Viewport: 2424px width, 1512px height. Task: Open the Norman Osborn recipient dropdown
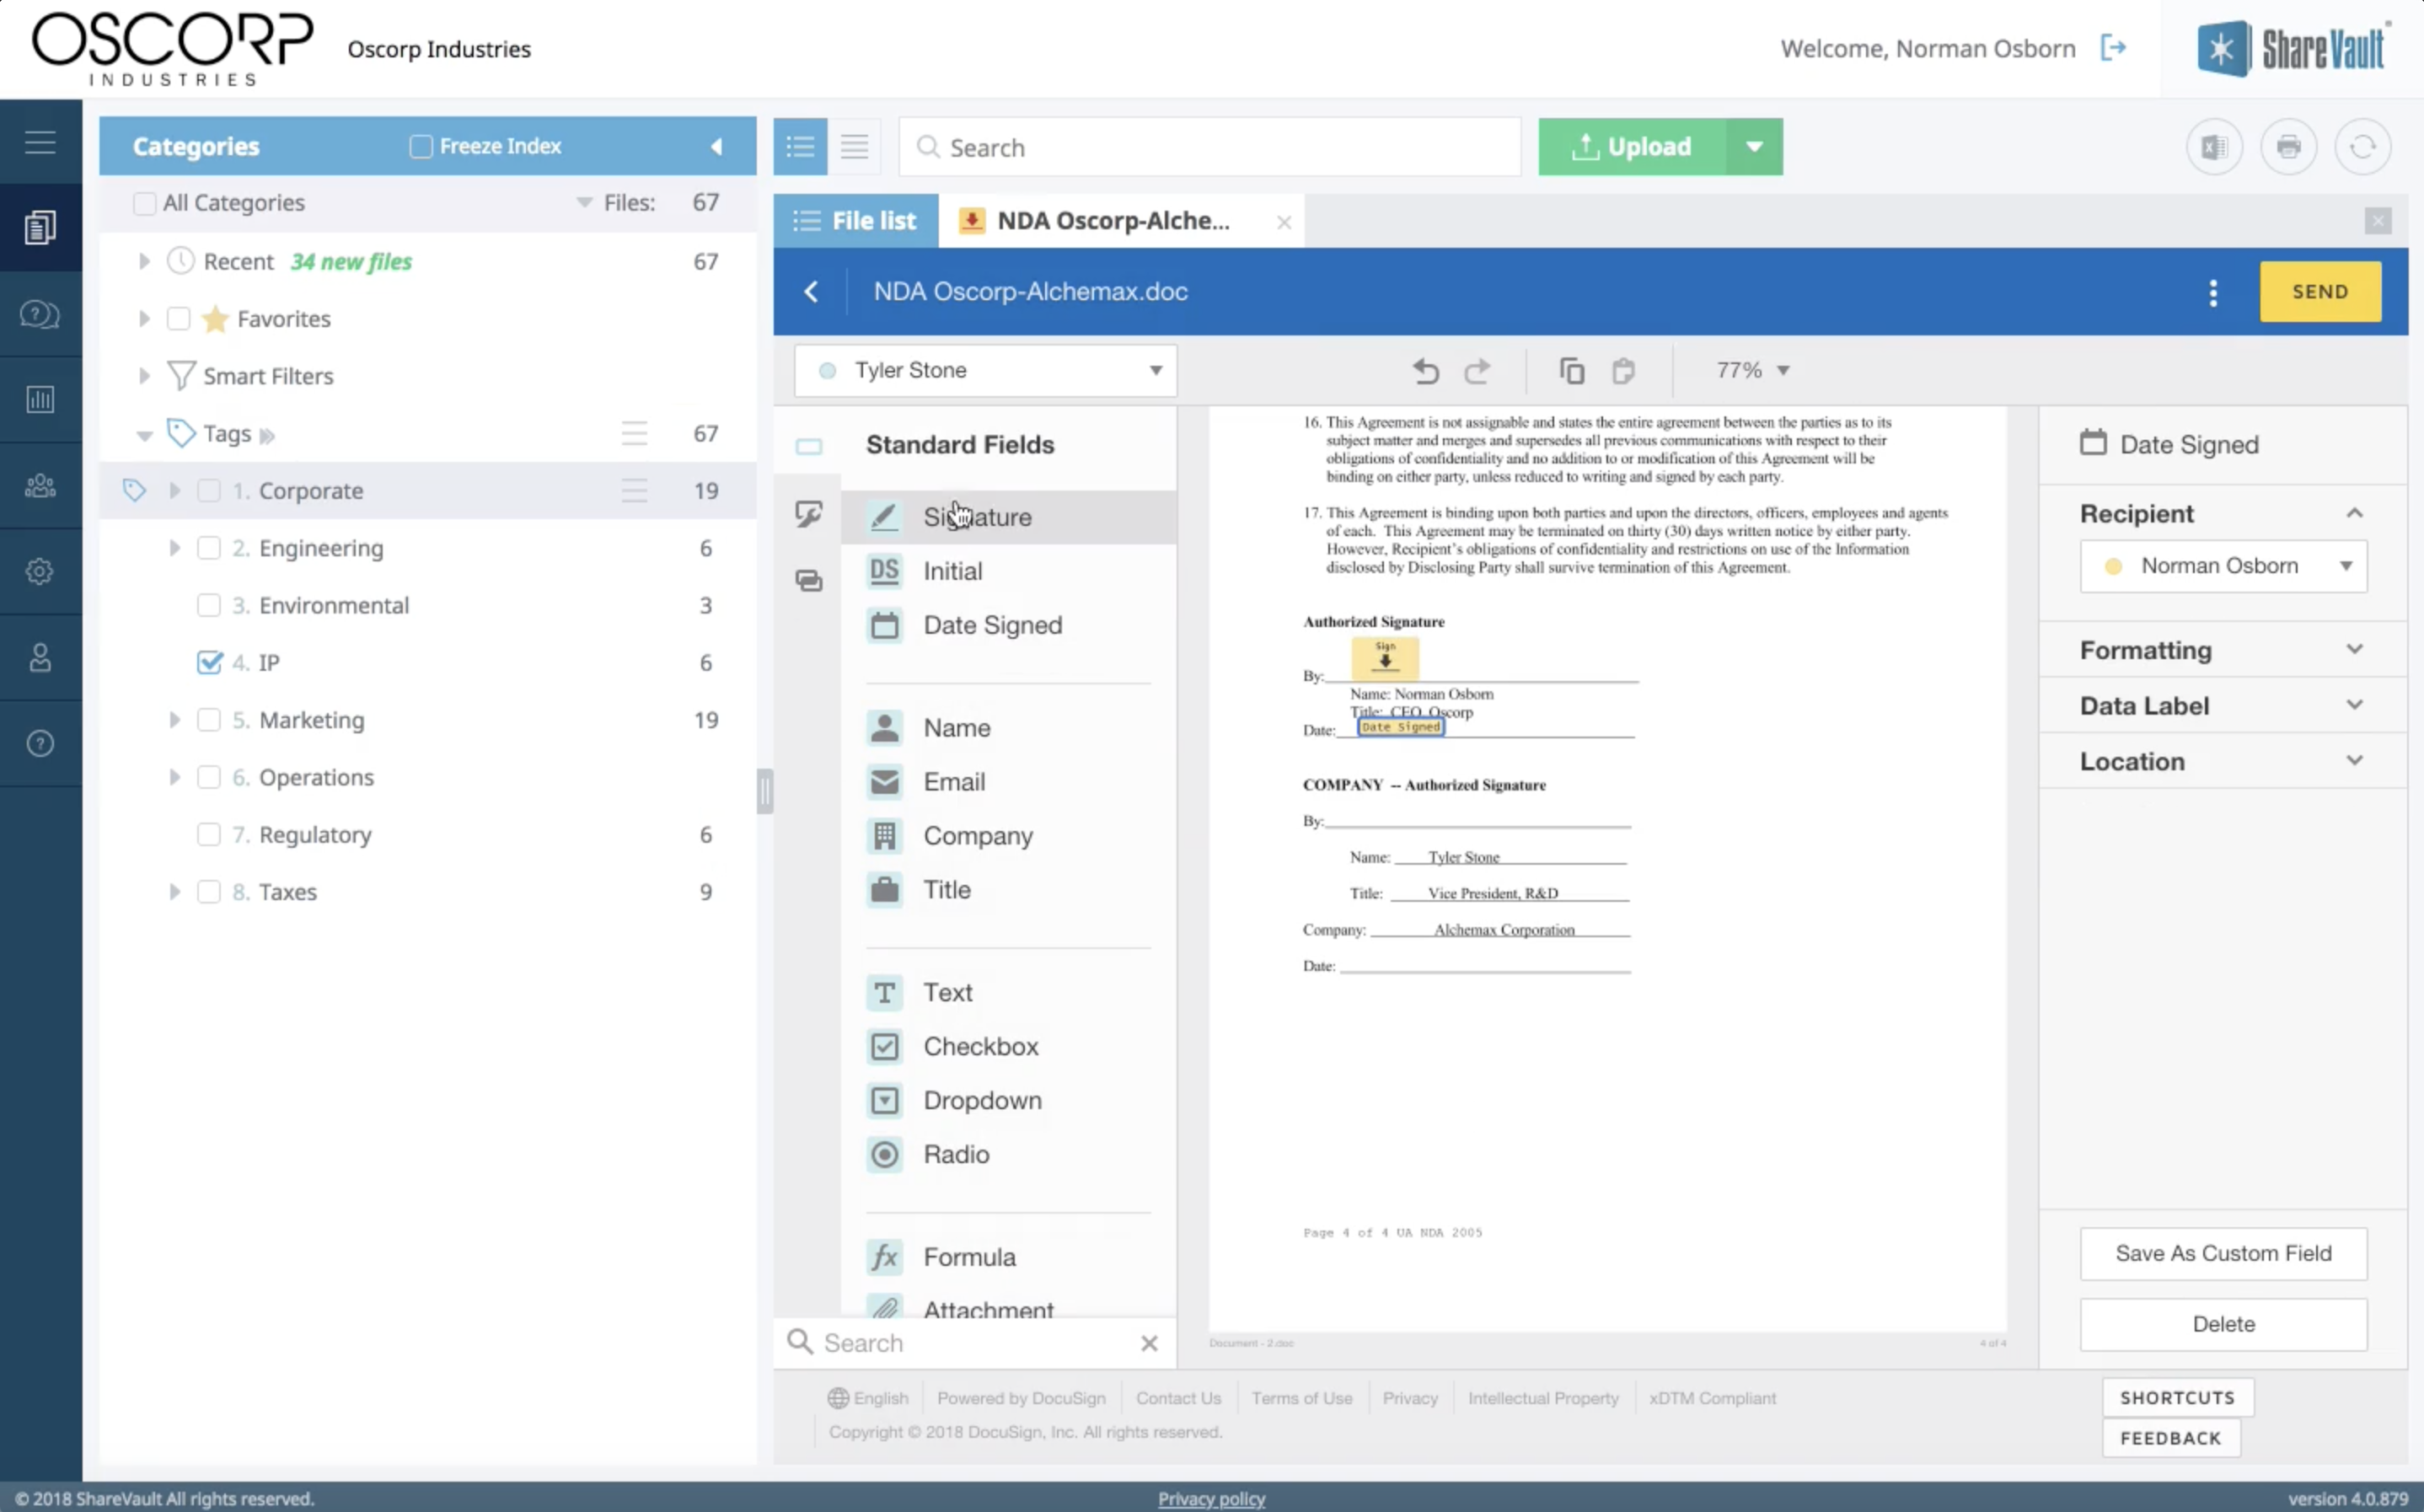tap(2223, 566)
